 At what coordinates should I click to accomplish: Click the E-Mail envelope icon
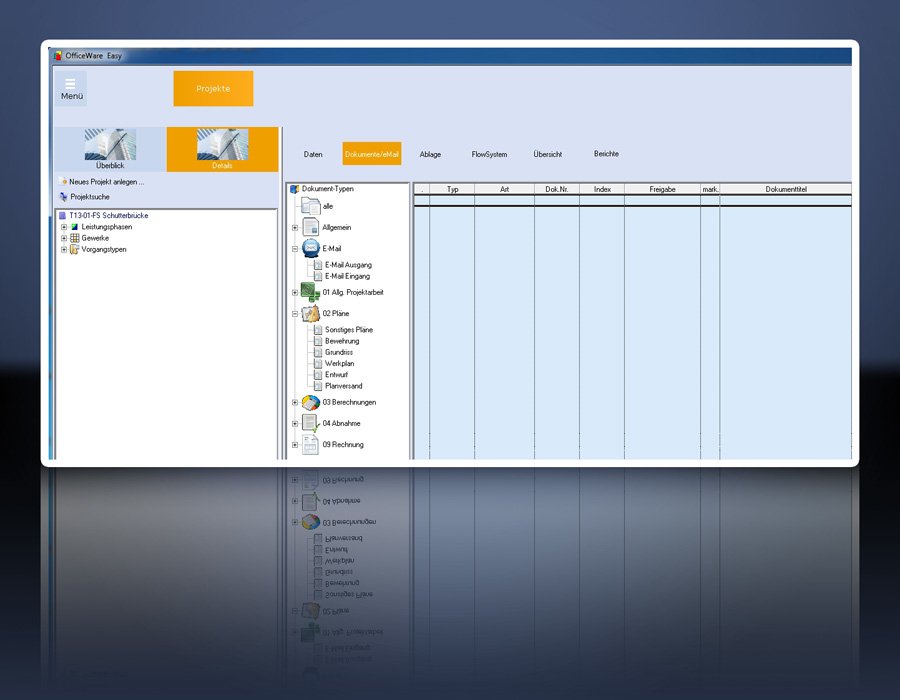pos(311,248)
